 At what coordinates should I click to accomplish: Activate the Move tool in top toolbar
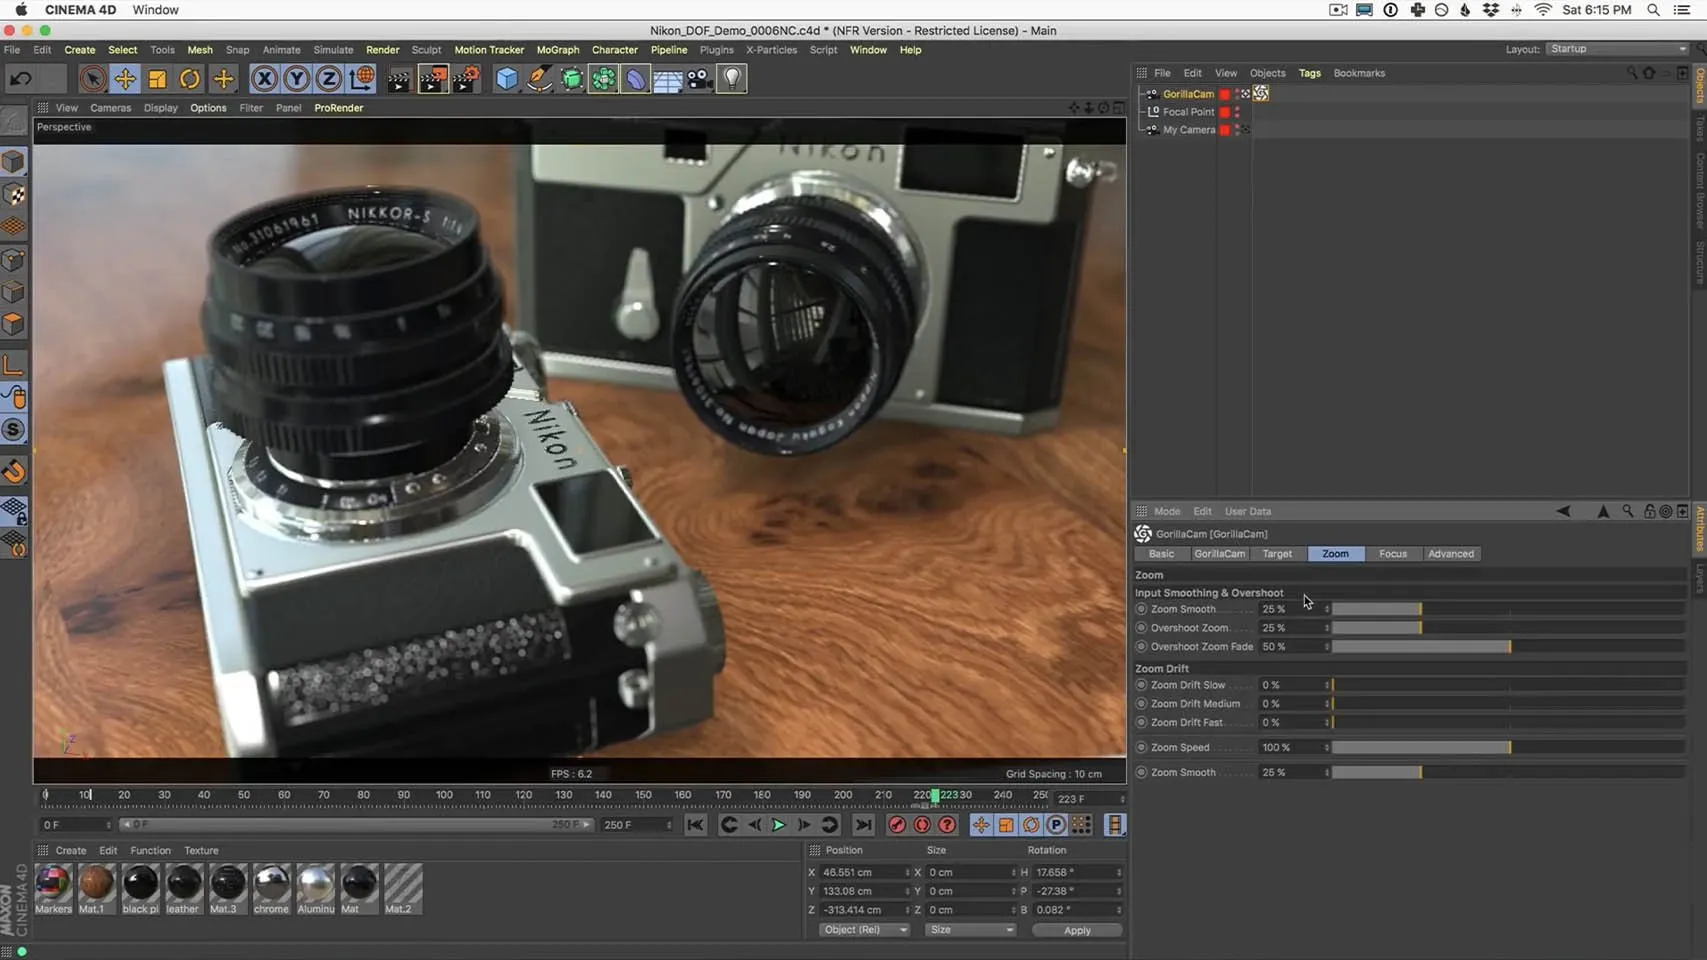click(x=125, y=78)
